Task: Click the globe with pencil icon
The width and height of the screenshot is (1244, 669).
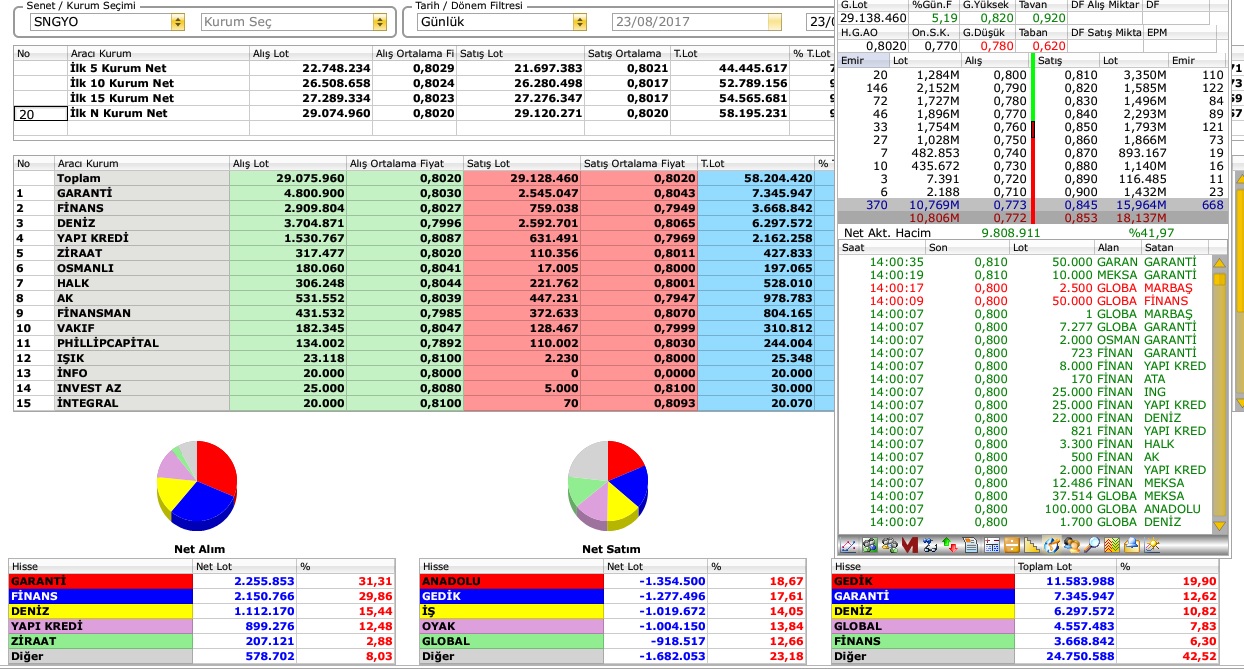Action: click(1052, 546)
